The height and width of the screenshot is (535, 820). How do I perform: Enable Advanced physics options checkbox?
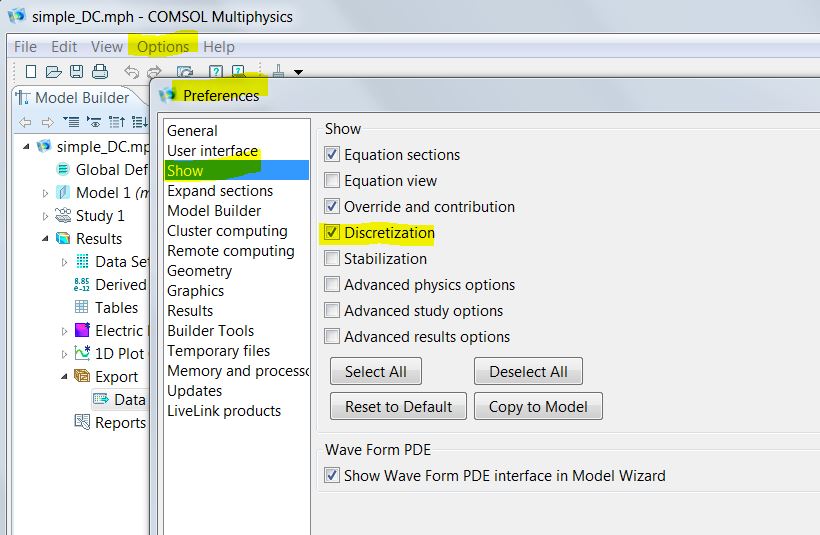coord(332,284)
